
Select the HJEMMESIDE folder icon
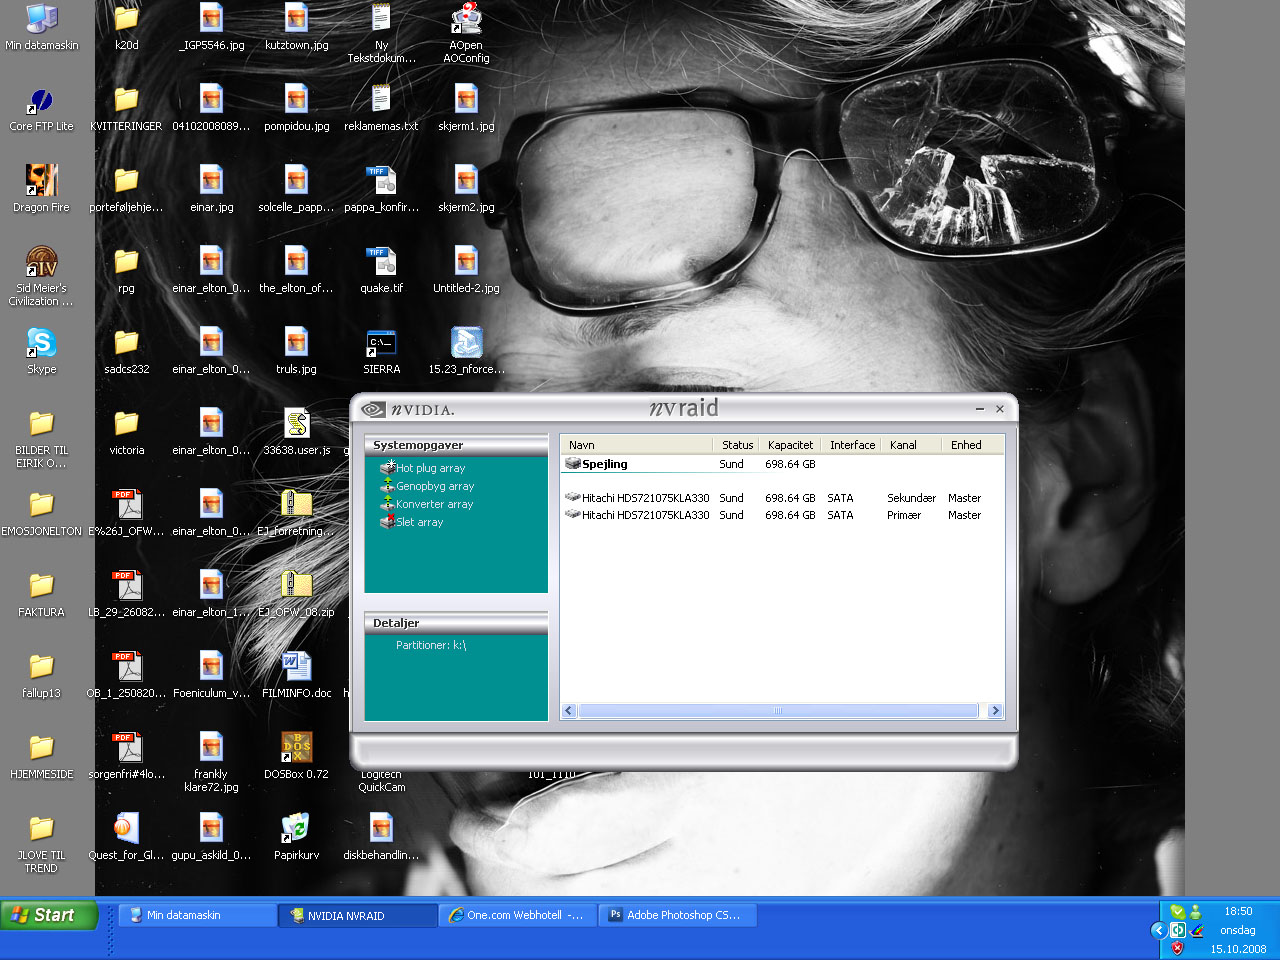tap(41, 757)
